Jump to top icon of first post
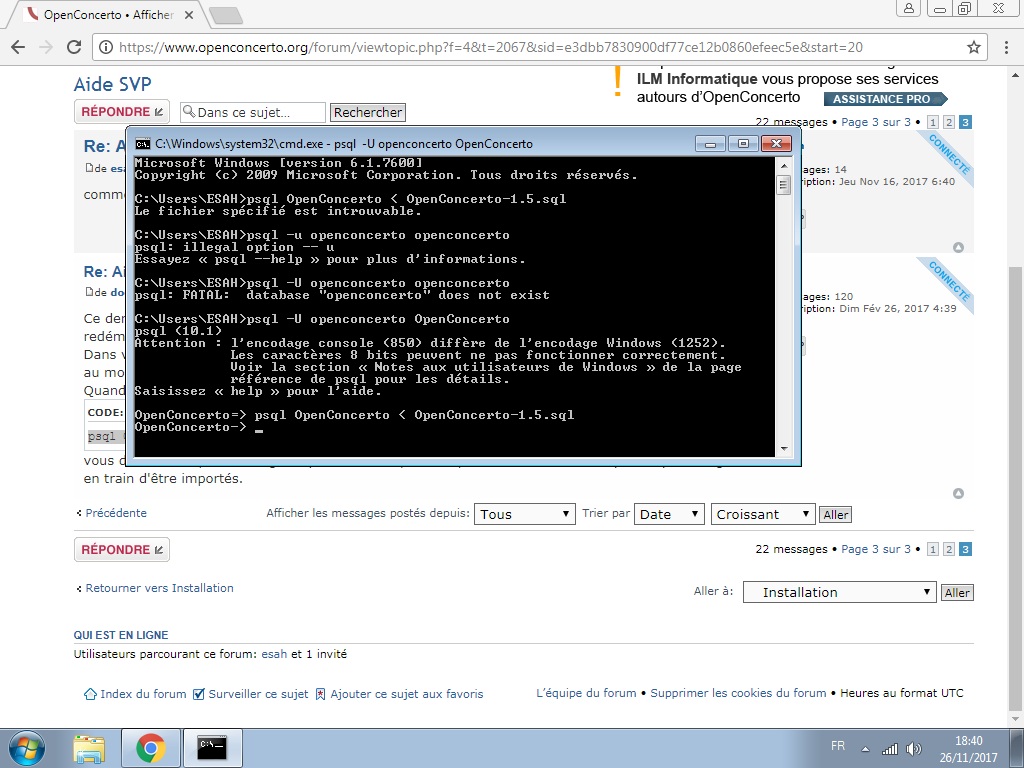The image size is (1024, 768). pos(958,248)
